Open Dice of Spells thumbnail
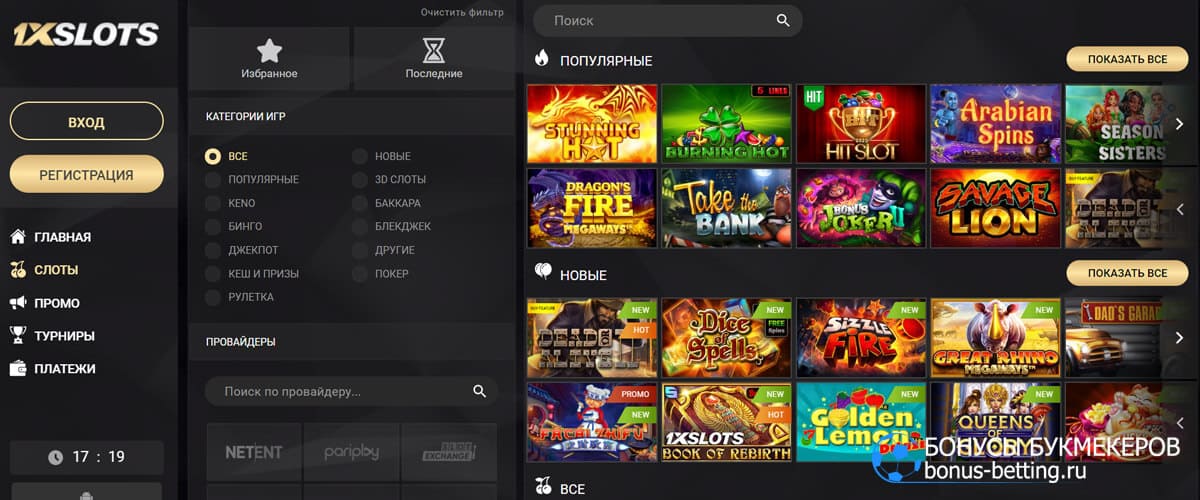1200x500 pixels. coord(726,337)
